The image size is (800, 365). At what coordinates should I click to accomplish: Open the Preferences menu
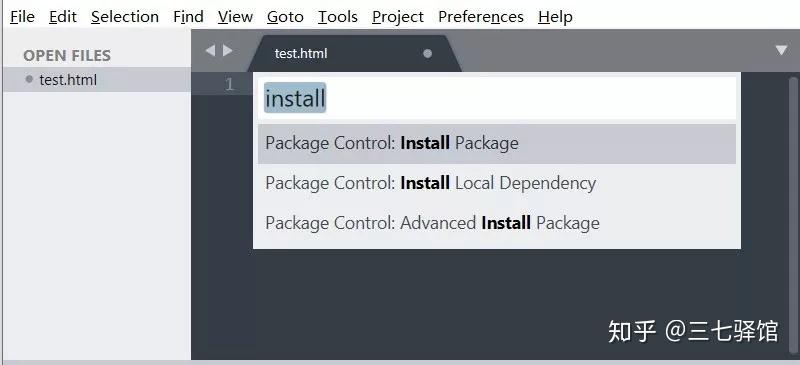click(x=481, y=17)
